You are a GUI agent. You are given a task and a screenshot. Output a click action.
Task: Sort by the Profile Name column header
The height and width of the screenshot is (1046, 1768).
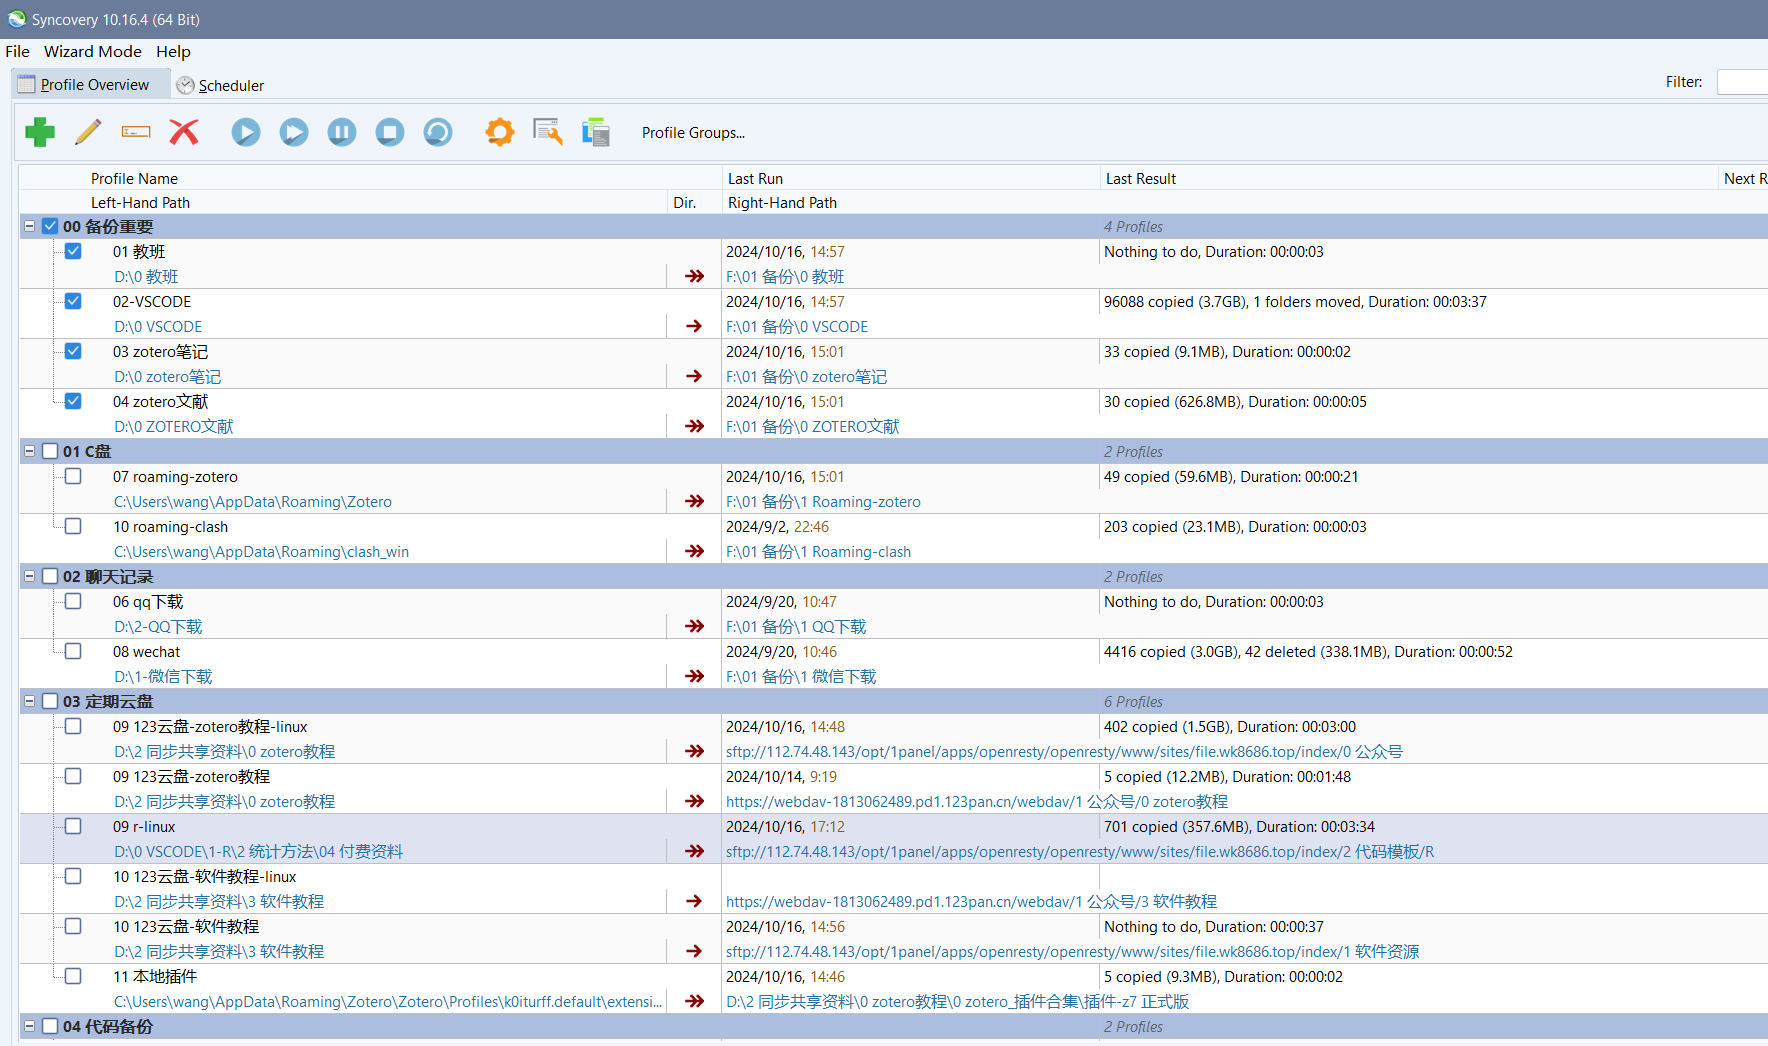(134, 178)
